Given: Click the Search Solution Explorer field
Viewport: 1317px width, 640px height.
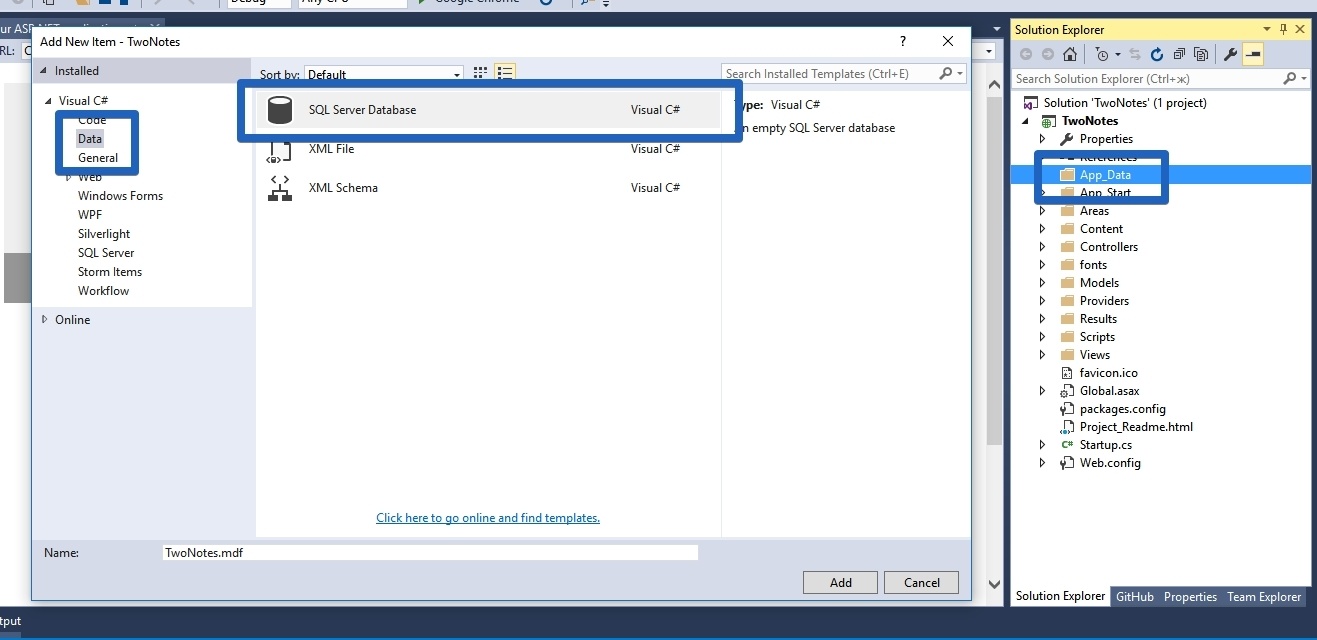Looking at the screenshot, I should click(x=1147, y=78).
